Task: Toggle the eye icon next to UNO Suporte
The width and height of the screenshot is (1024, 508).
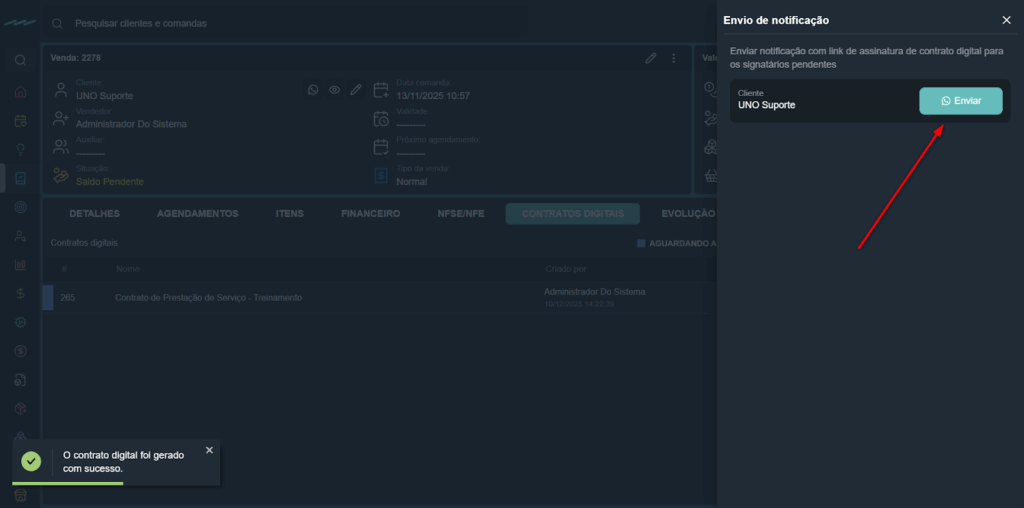Action: coord(334,90)
